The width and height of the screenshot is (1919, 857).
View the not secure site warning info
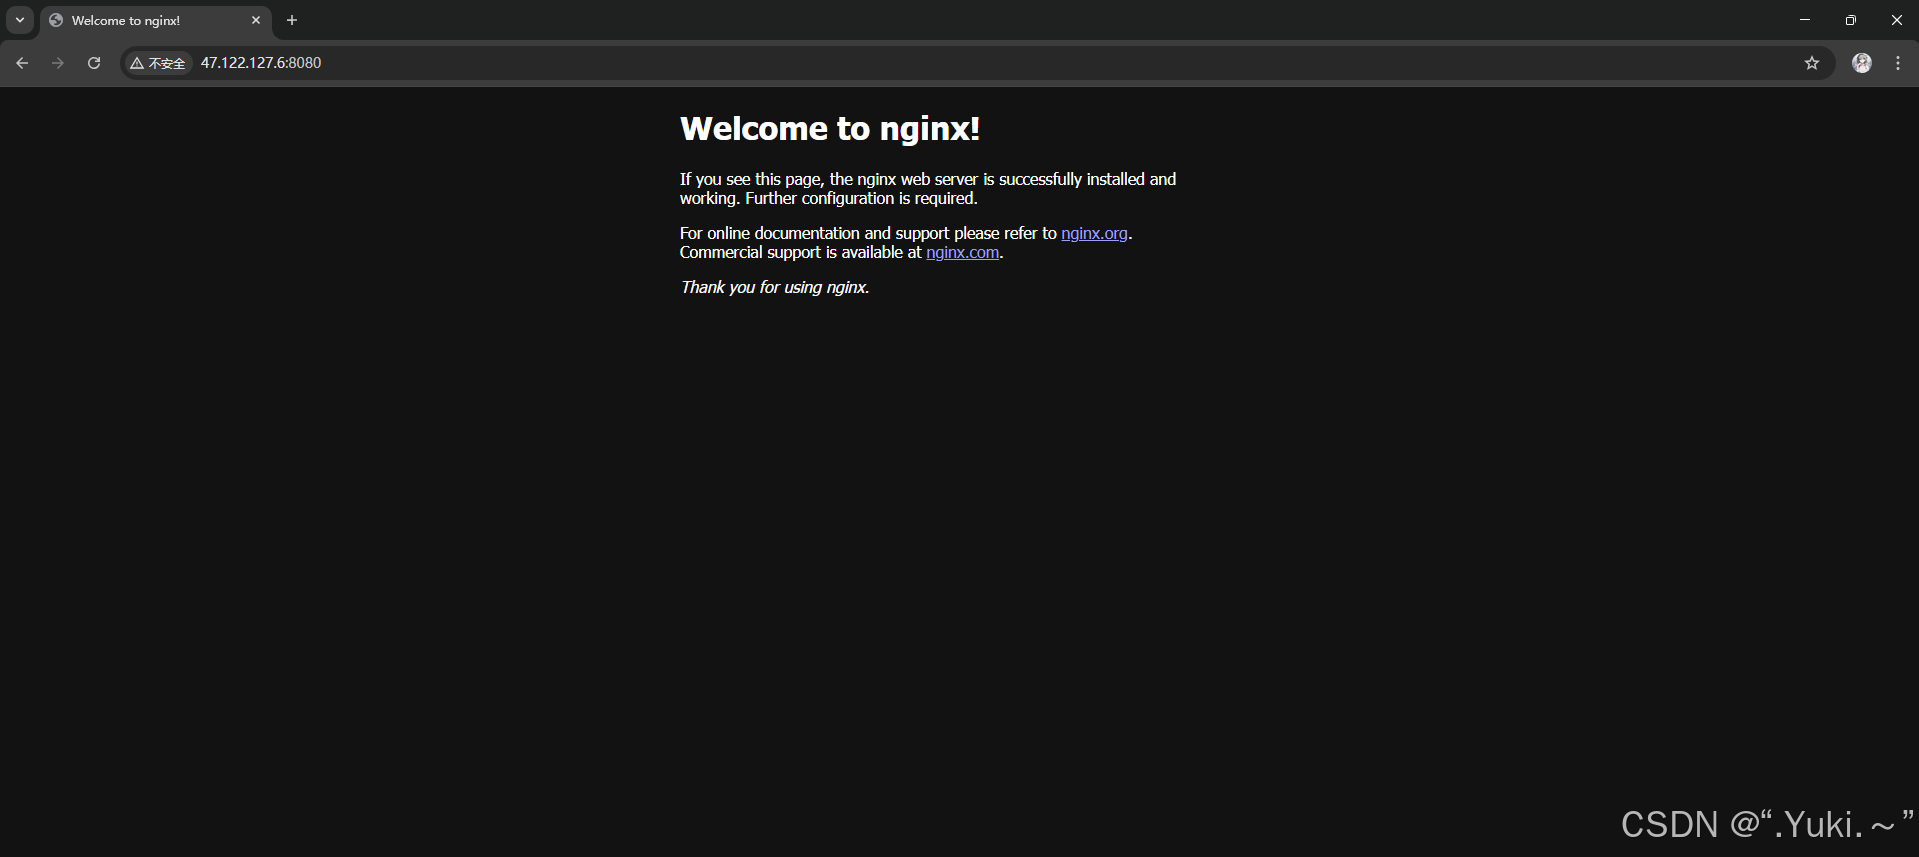(x=158, y=63)
